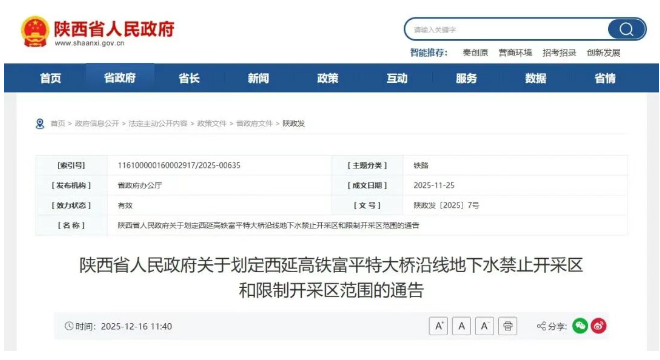Click the 主题分类 field label
This screenshot has width=660, height=360.
click(x=367, y=165)
